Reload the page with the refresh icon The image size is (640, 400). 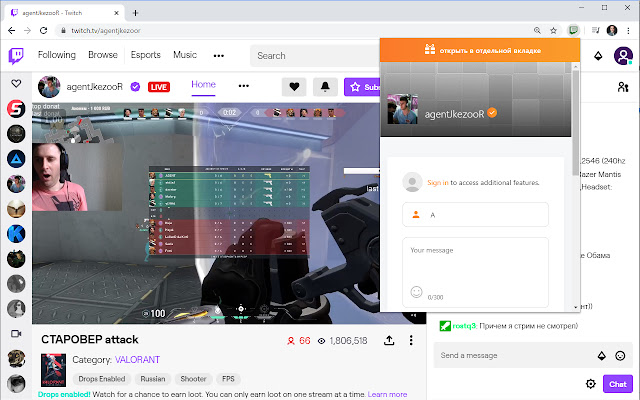coord(43,31)
